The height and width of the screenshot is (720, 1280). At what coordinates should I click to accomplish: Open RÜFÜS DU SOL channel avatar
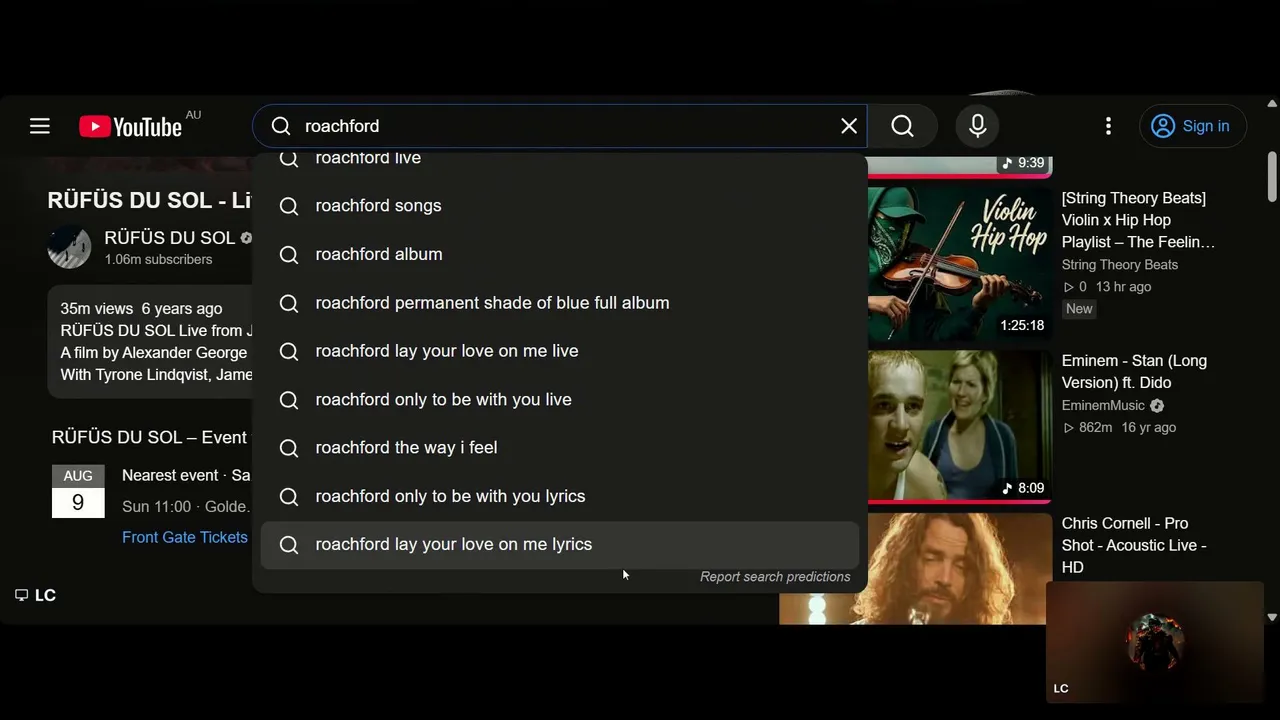[69, 247]
